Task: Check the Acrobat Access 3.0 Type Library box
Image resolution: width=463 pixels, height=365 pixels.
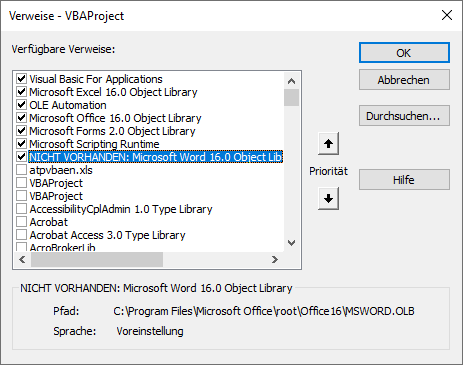Action: pos(21,235)
